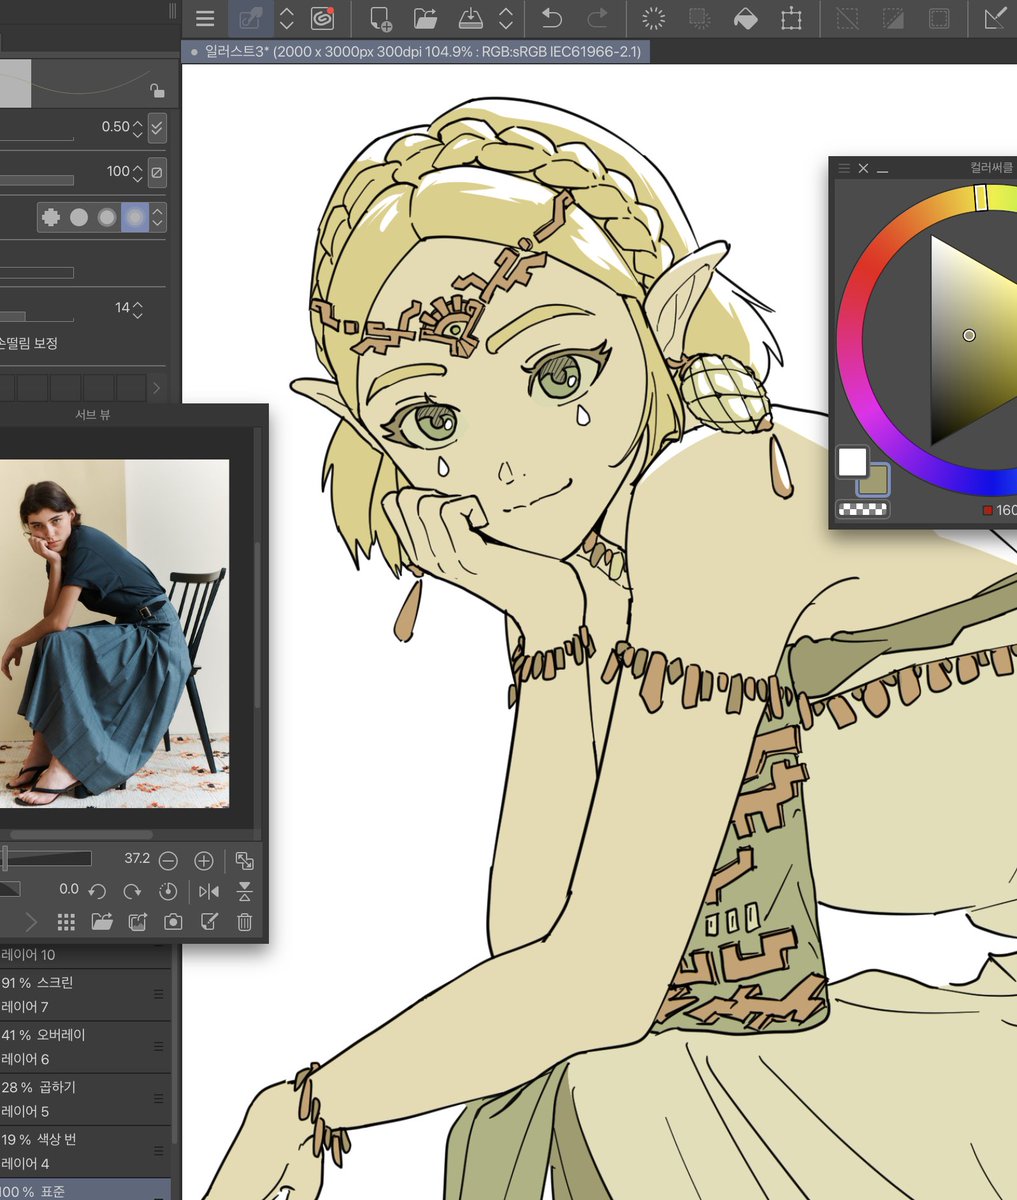Open stepper arrows beside brush size 0.50
The height and width of the screenshot is (1200, 1017).
[138, 128]
